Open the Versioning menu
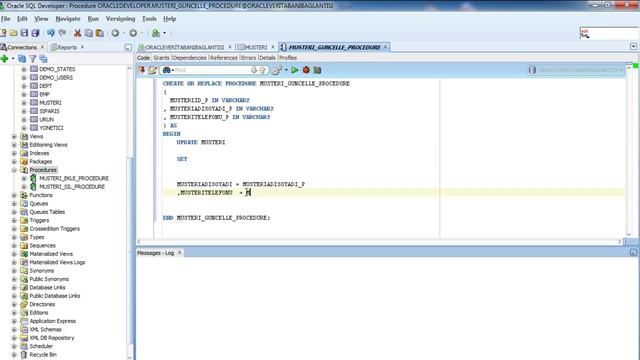Image resolution: width=640 pixels, height=360 pixels. (120, 19)
